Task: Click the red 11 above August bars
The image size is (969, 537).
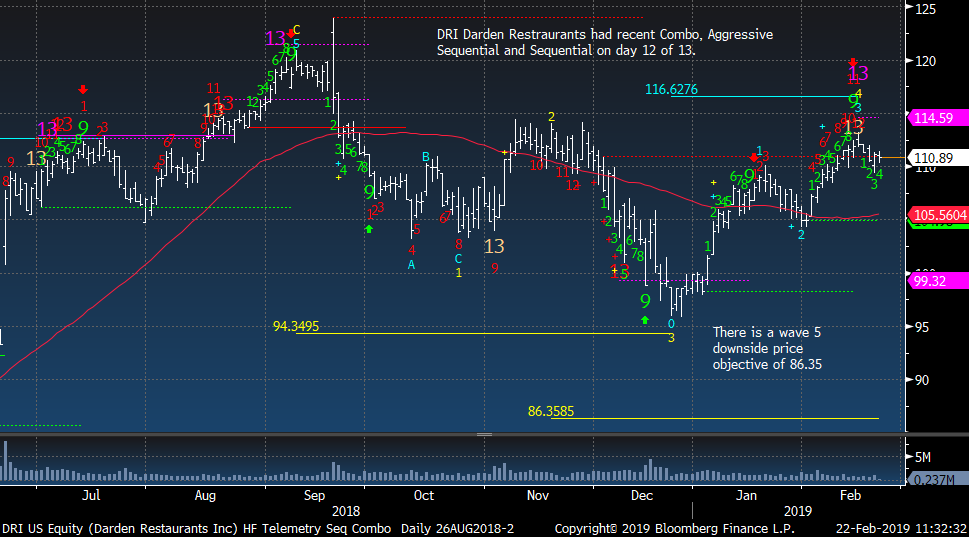Action: click(214, 88)
